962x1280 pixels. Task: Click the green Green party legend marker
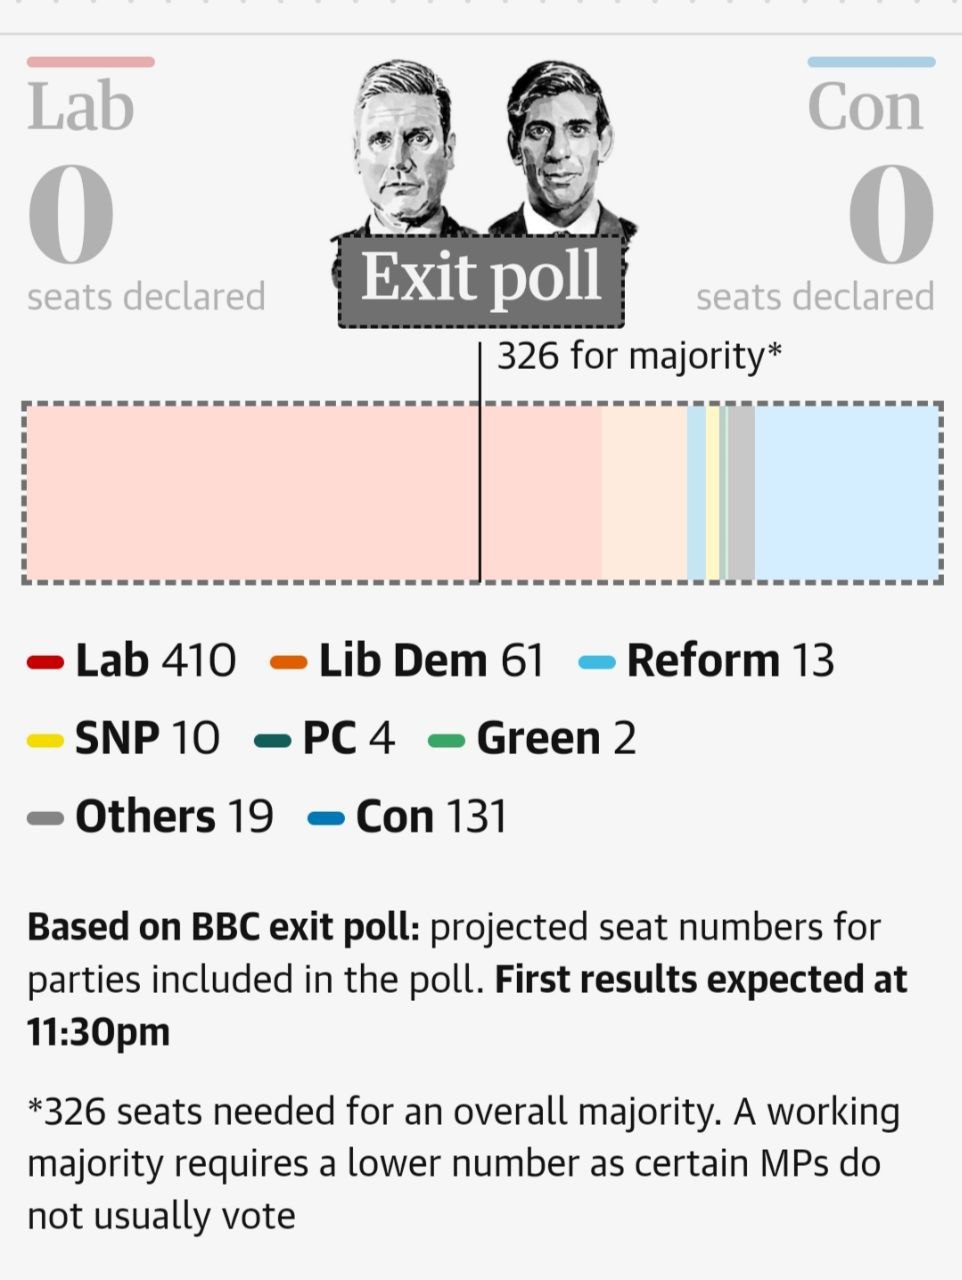click(446, 740)
